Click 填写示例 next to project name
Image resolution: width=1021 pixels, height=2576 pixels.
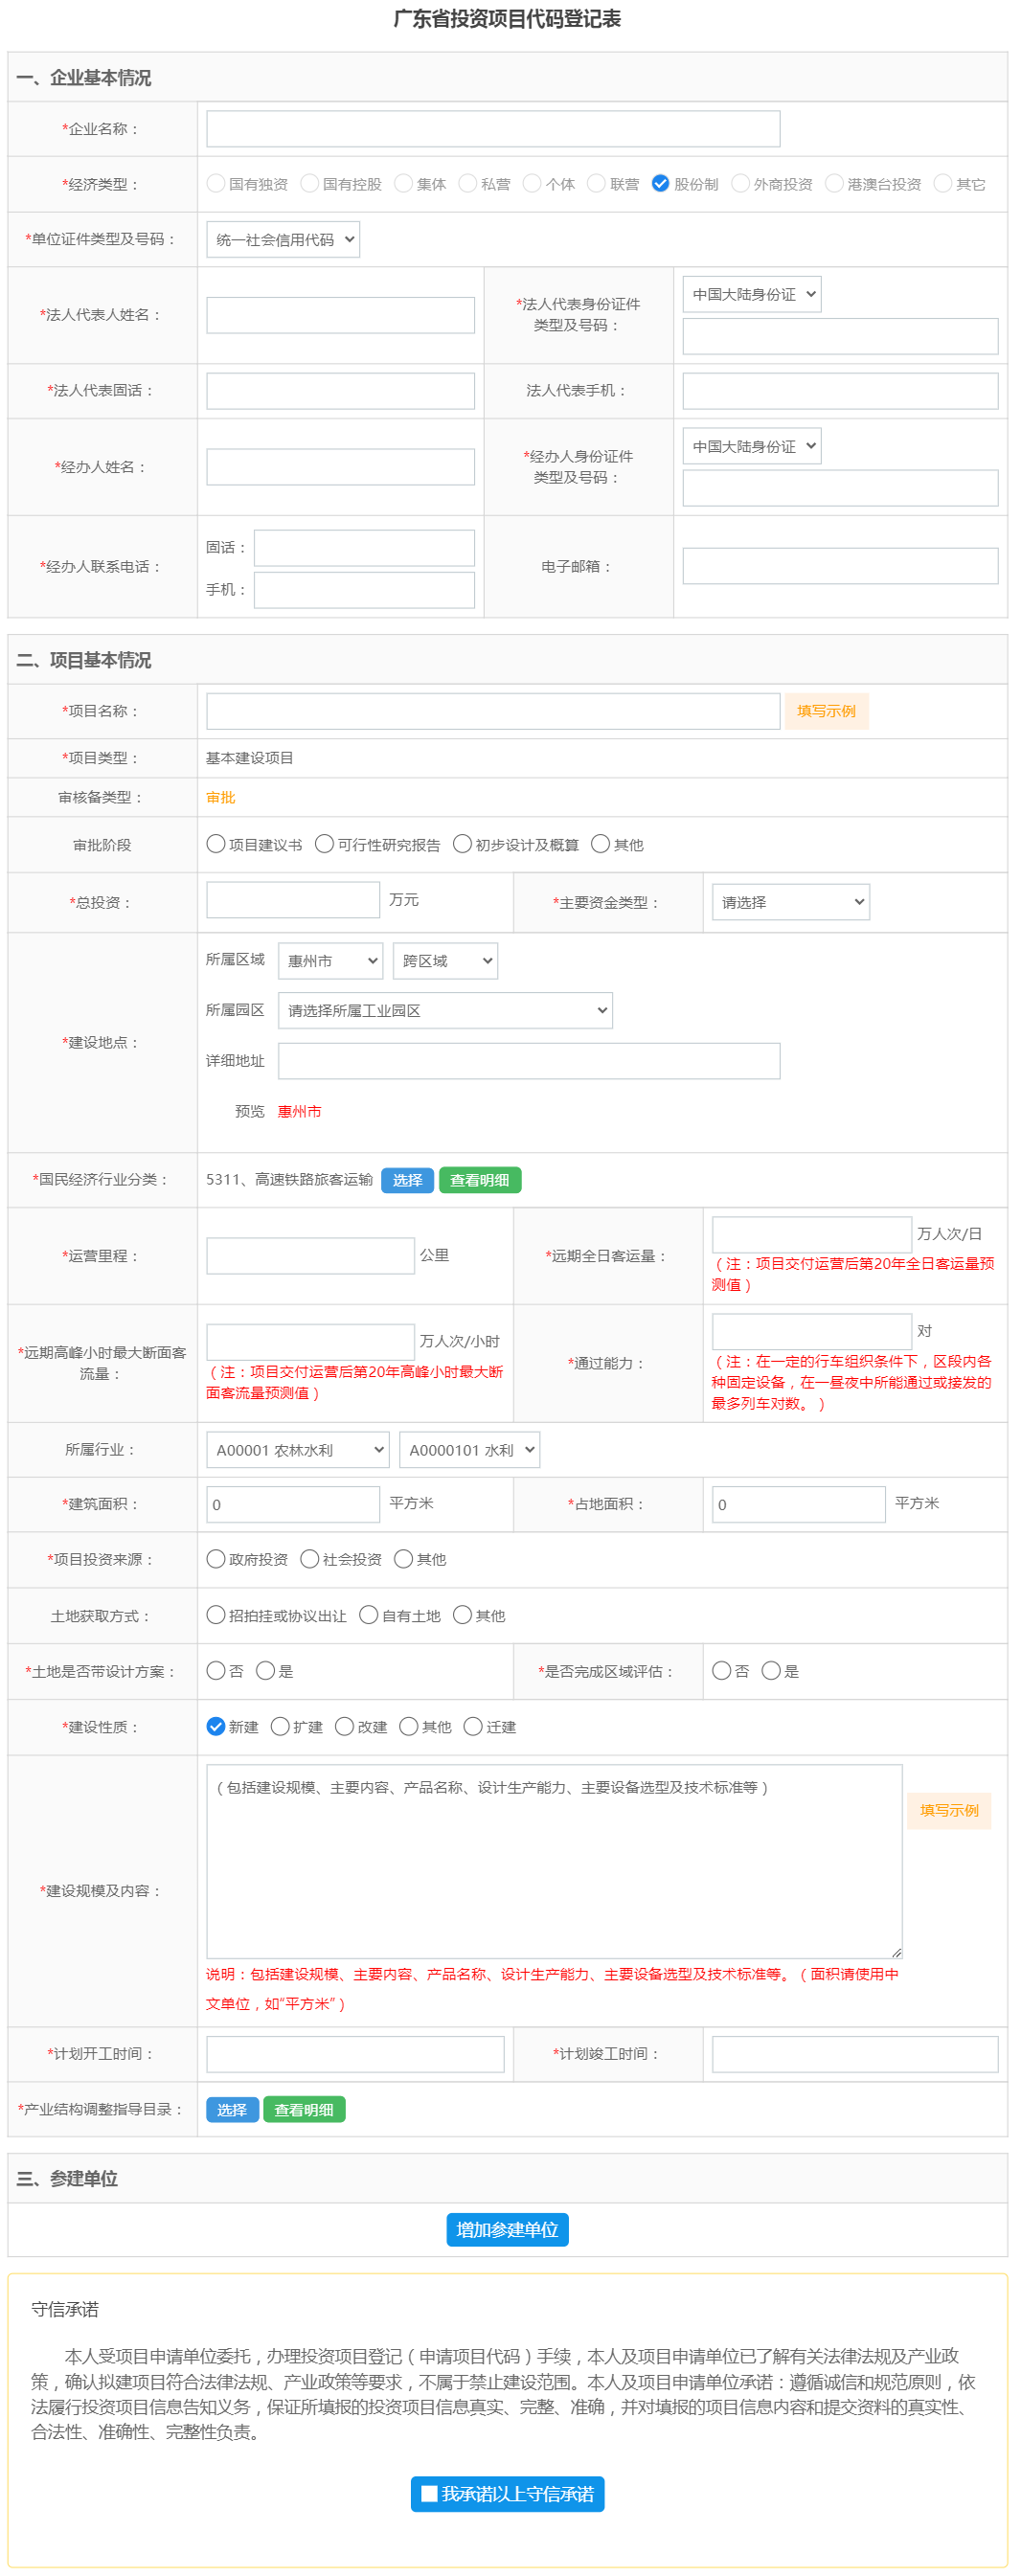pos(826,711)
